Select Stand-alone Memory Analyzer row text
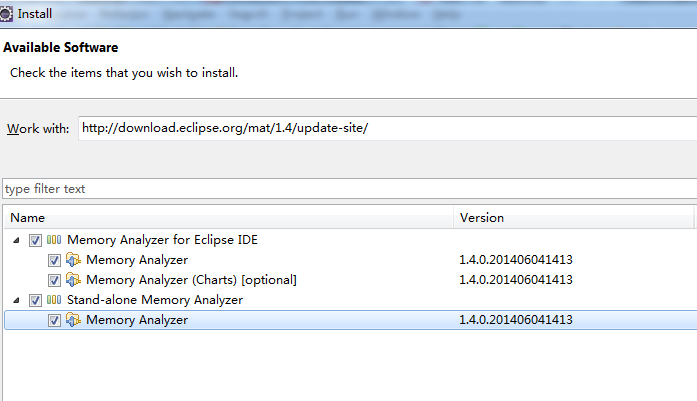The height and width of the screenshot is (401, 697). 155,300
